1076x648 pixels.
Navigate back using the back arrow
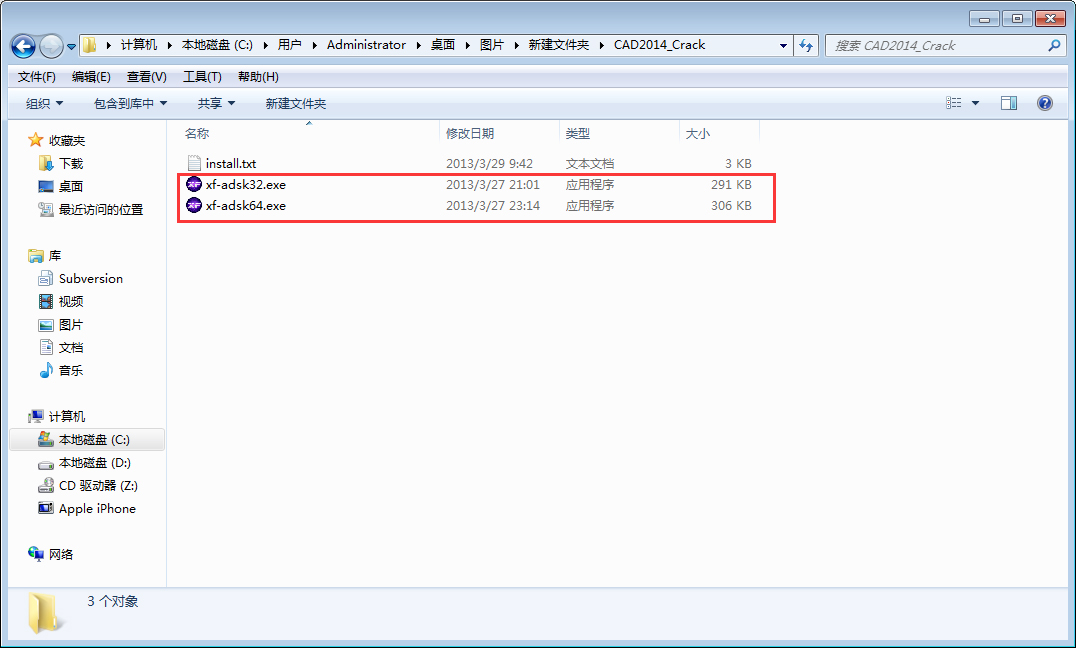point(22,45)
